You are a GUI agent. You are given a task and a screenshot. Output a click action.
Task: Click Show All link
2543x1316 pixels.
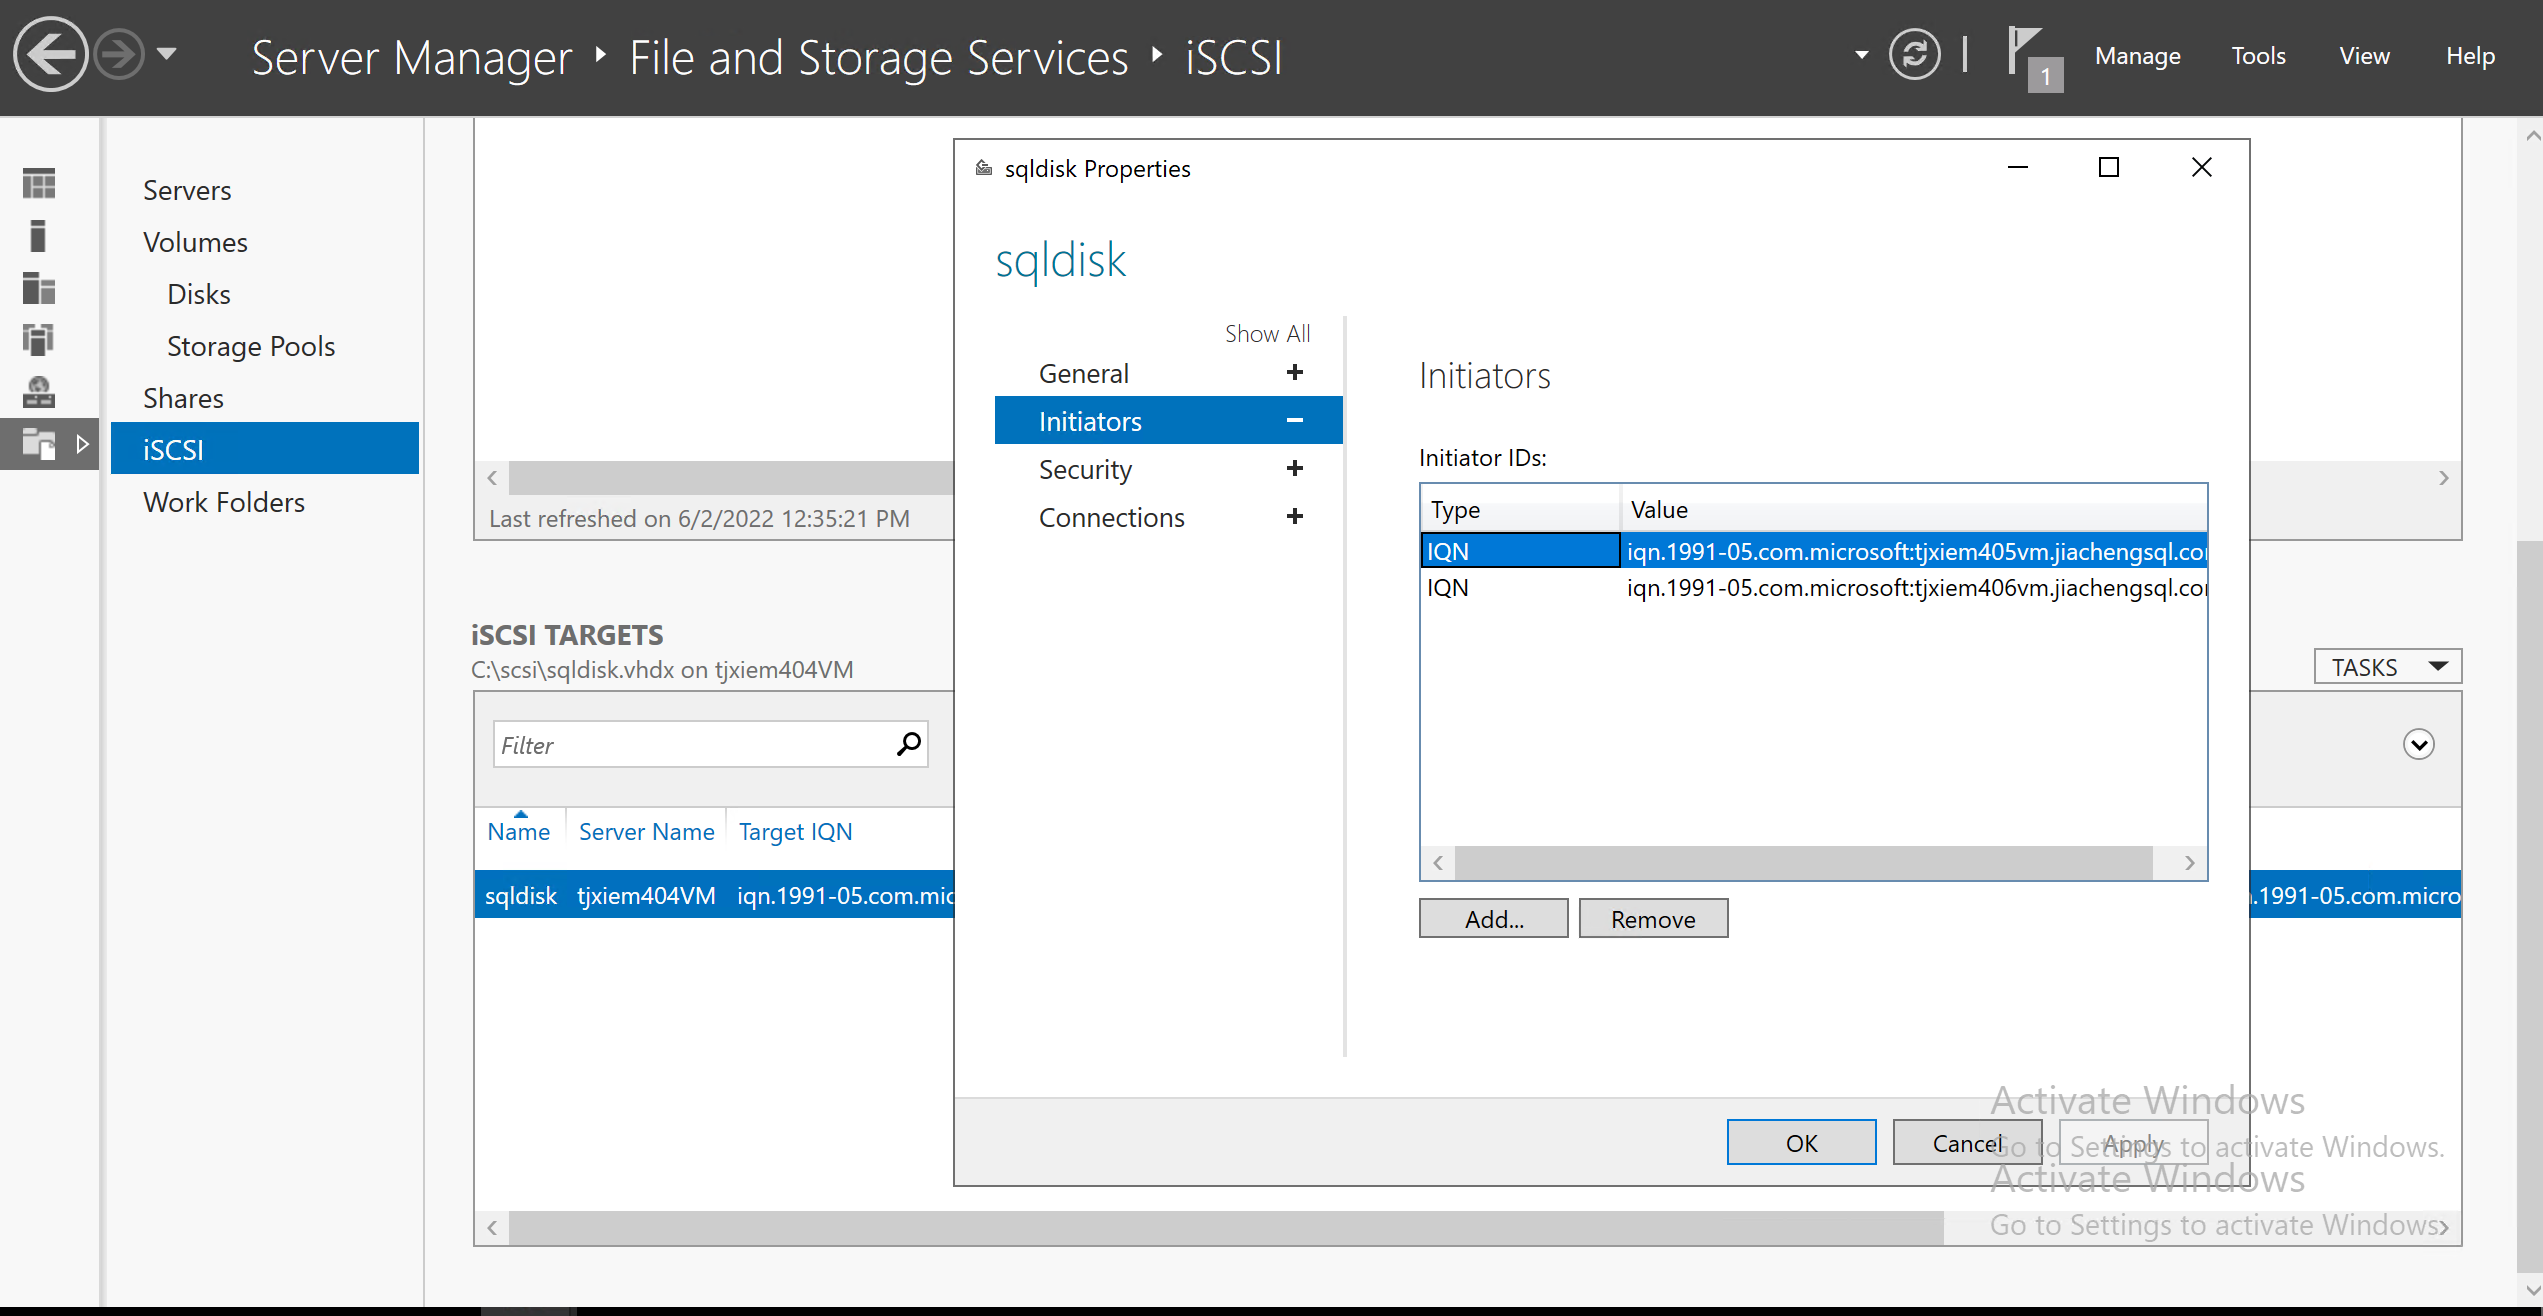point(1267,334)
